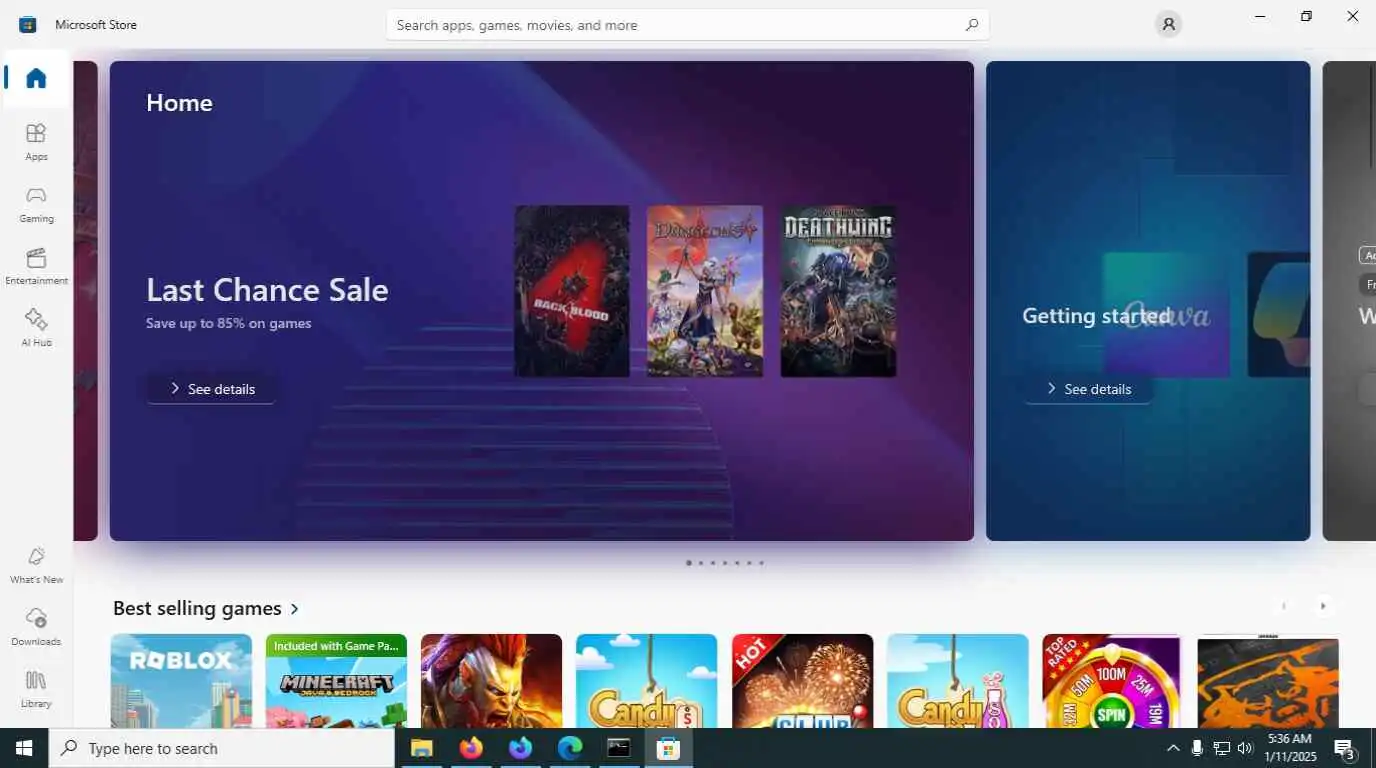Open the orange-haired warrior game tile
The height and width of the screenshot is (768, 1376).
tap(491, 681)
